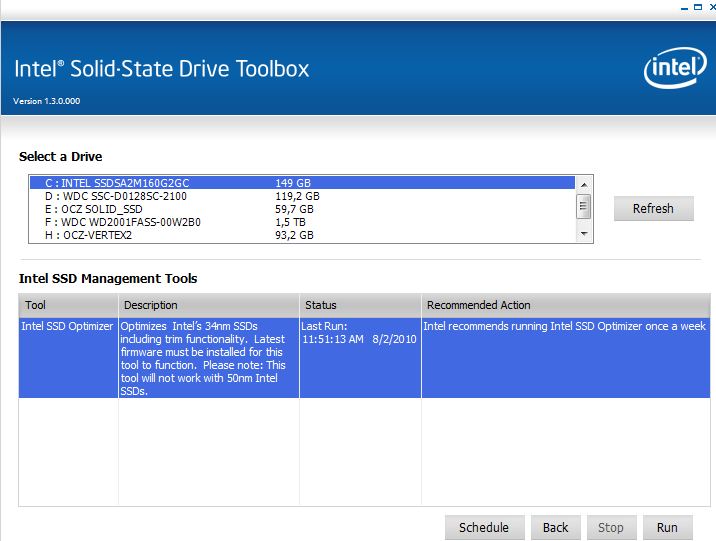Viewport: 716px width, 541px height.
Task: Click the once a week recommendation text
Action: point(564,326)
